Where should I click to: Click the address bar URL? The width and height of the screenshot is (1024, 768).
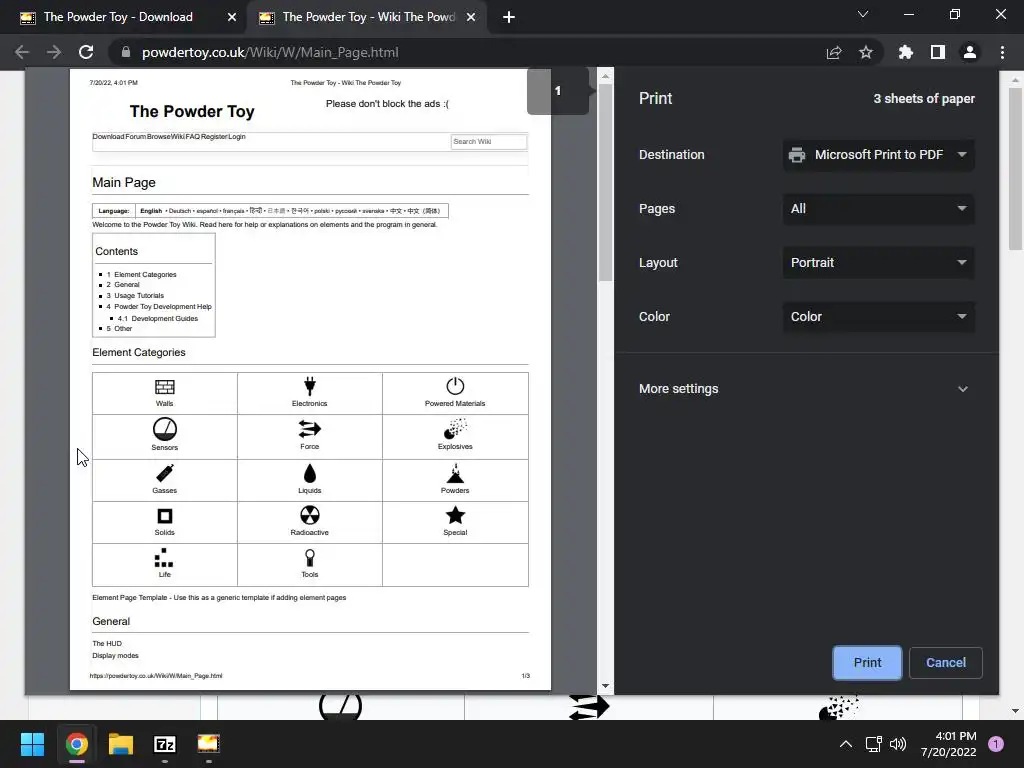(270, 52)
